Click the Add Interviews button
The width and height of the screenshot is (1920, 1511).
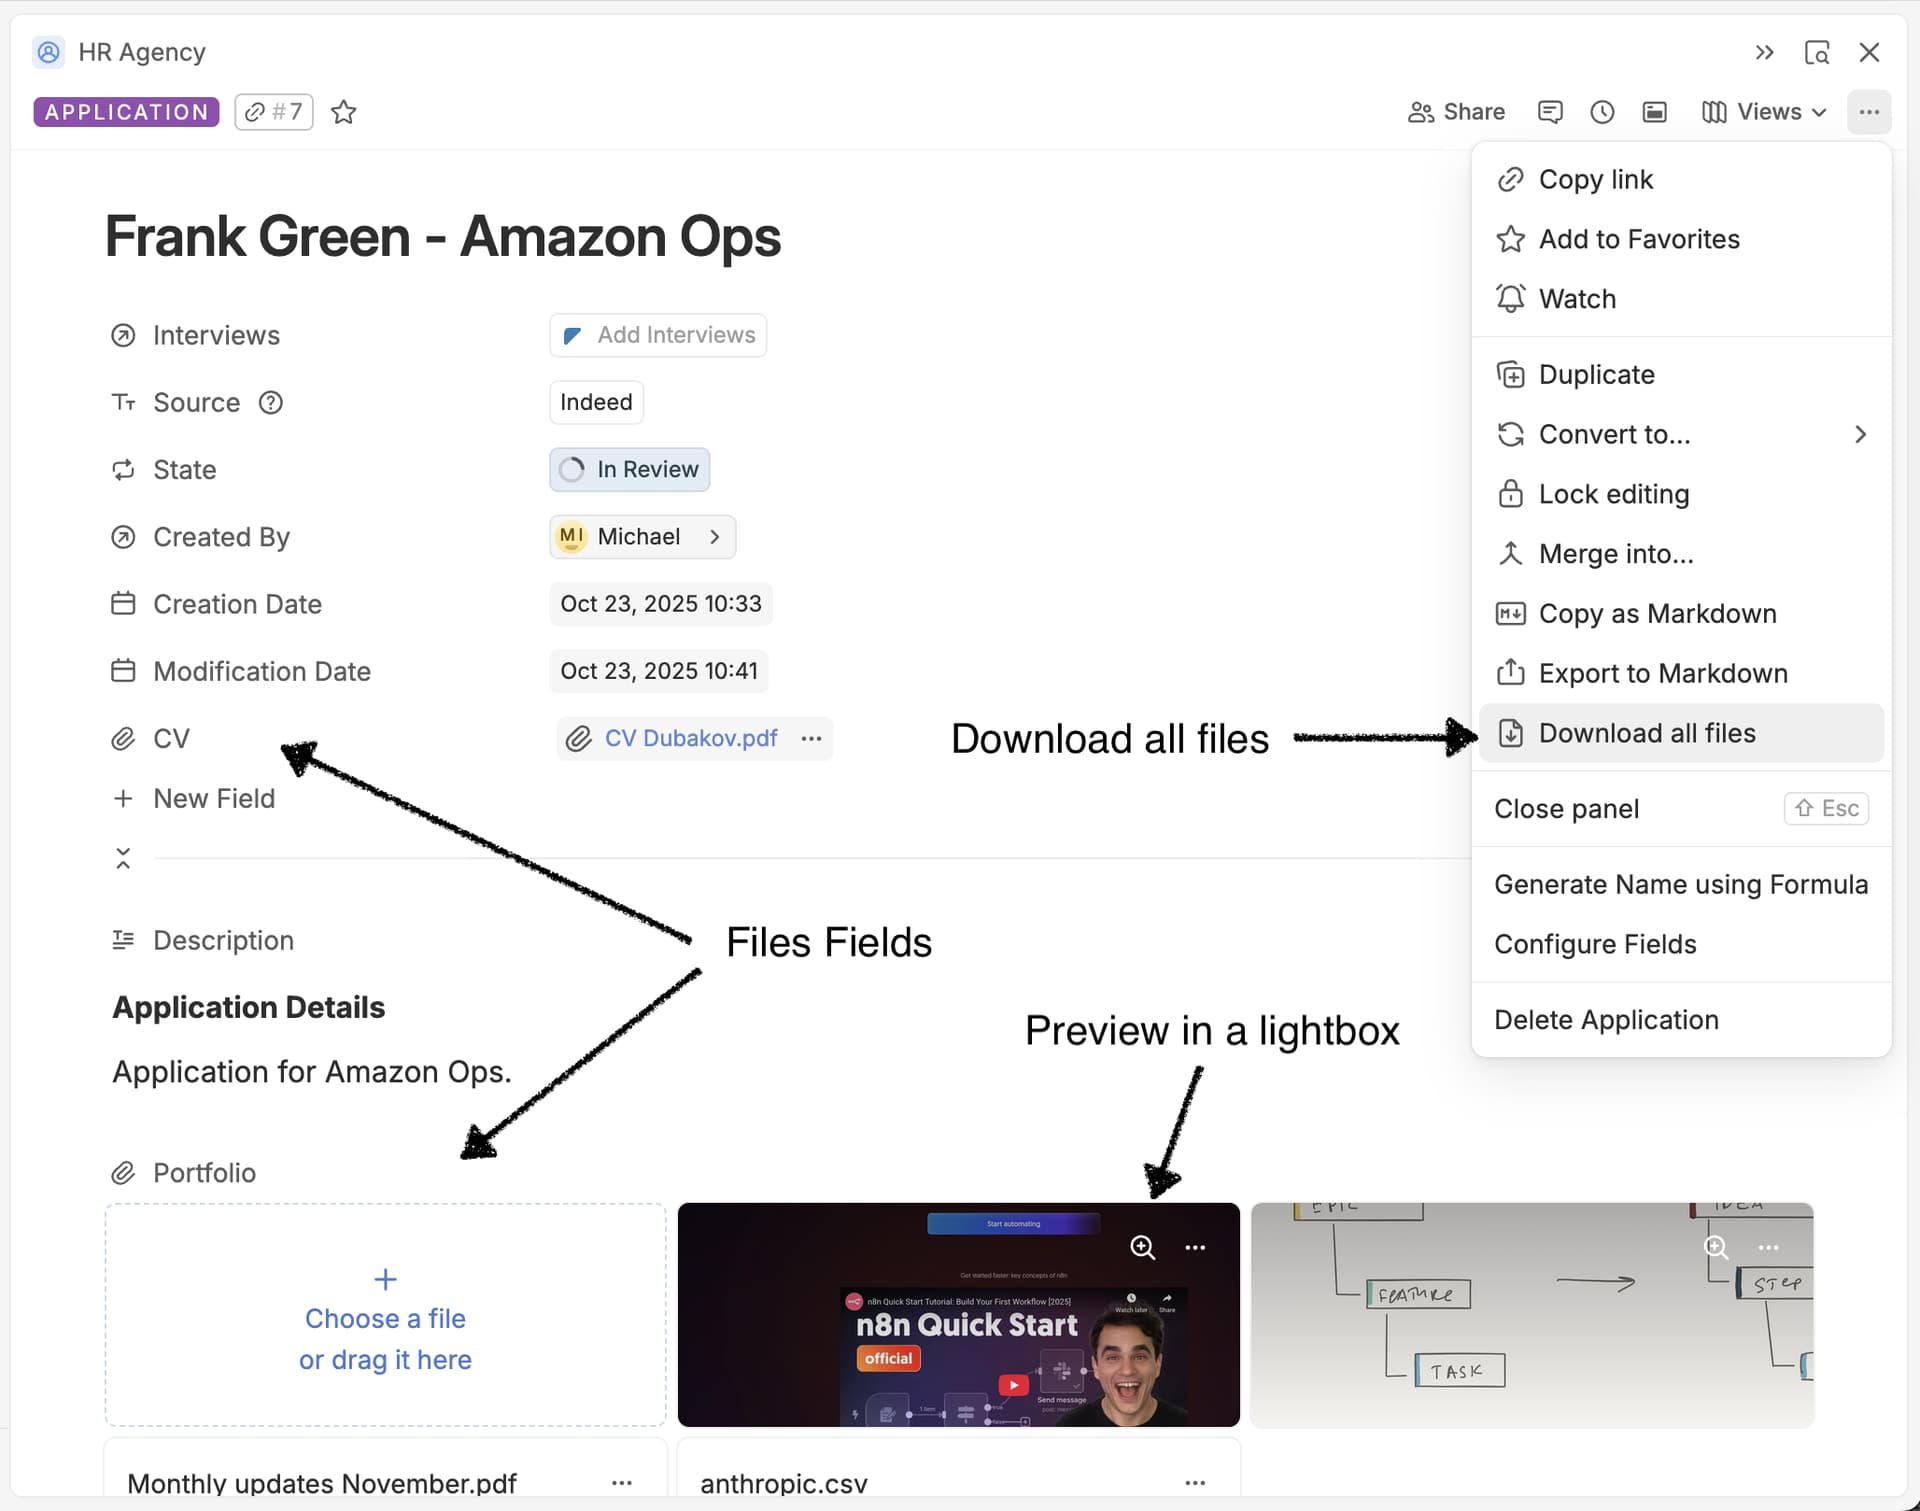pyautogui.click(x=657, y=335)
